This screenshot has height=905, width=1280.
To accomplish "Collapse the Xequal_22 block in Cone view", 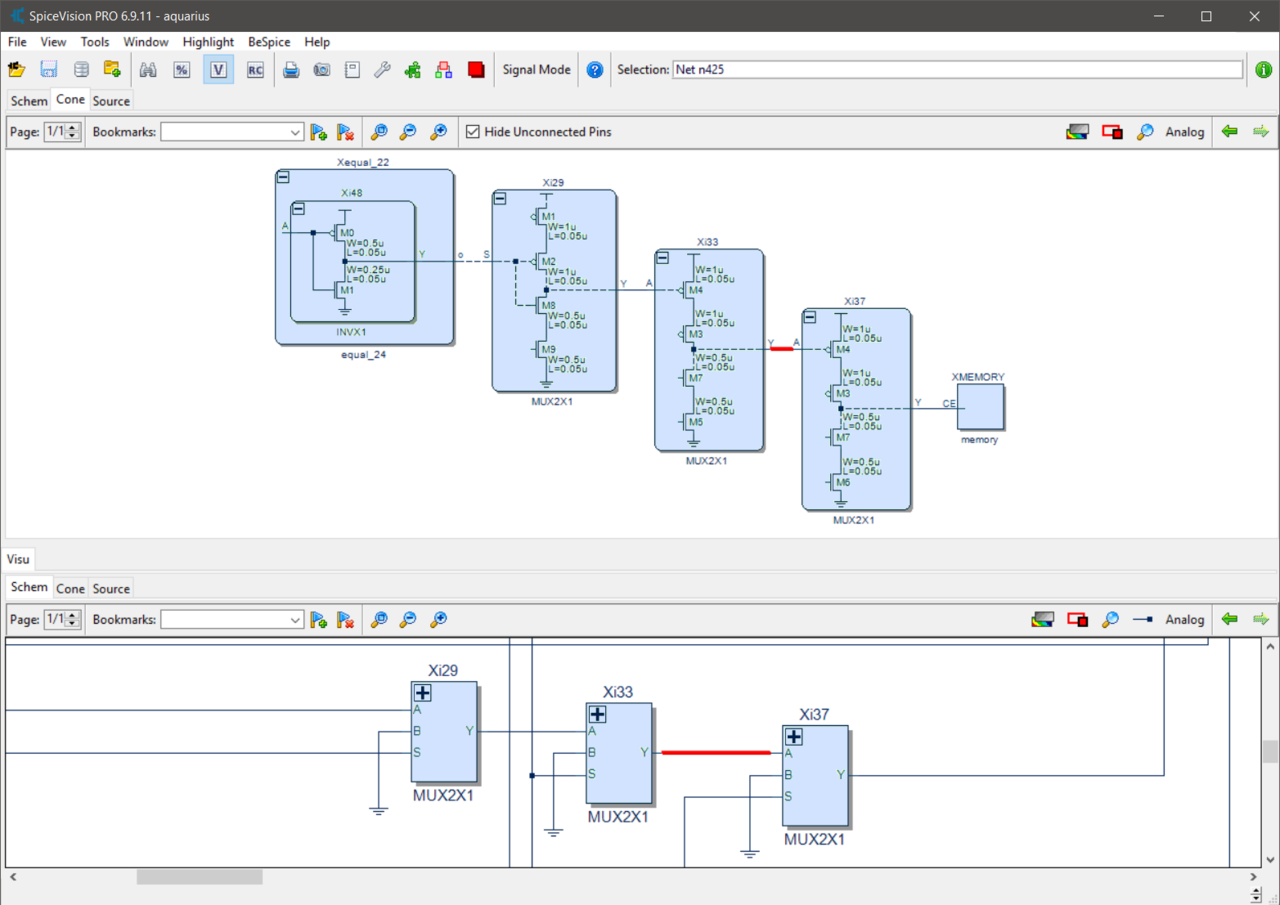I will click(x=283, y=177).
